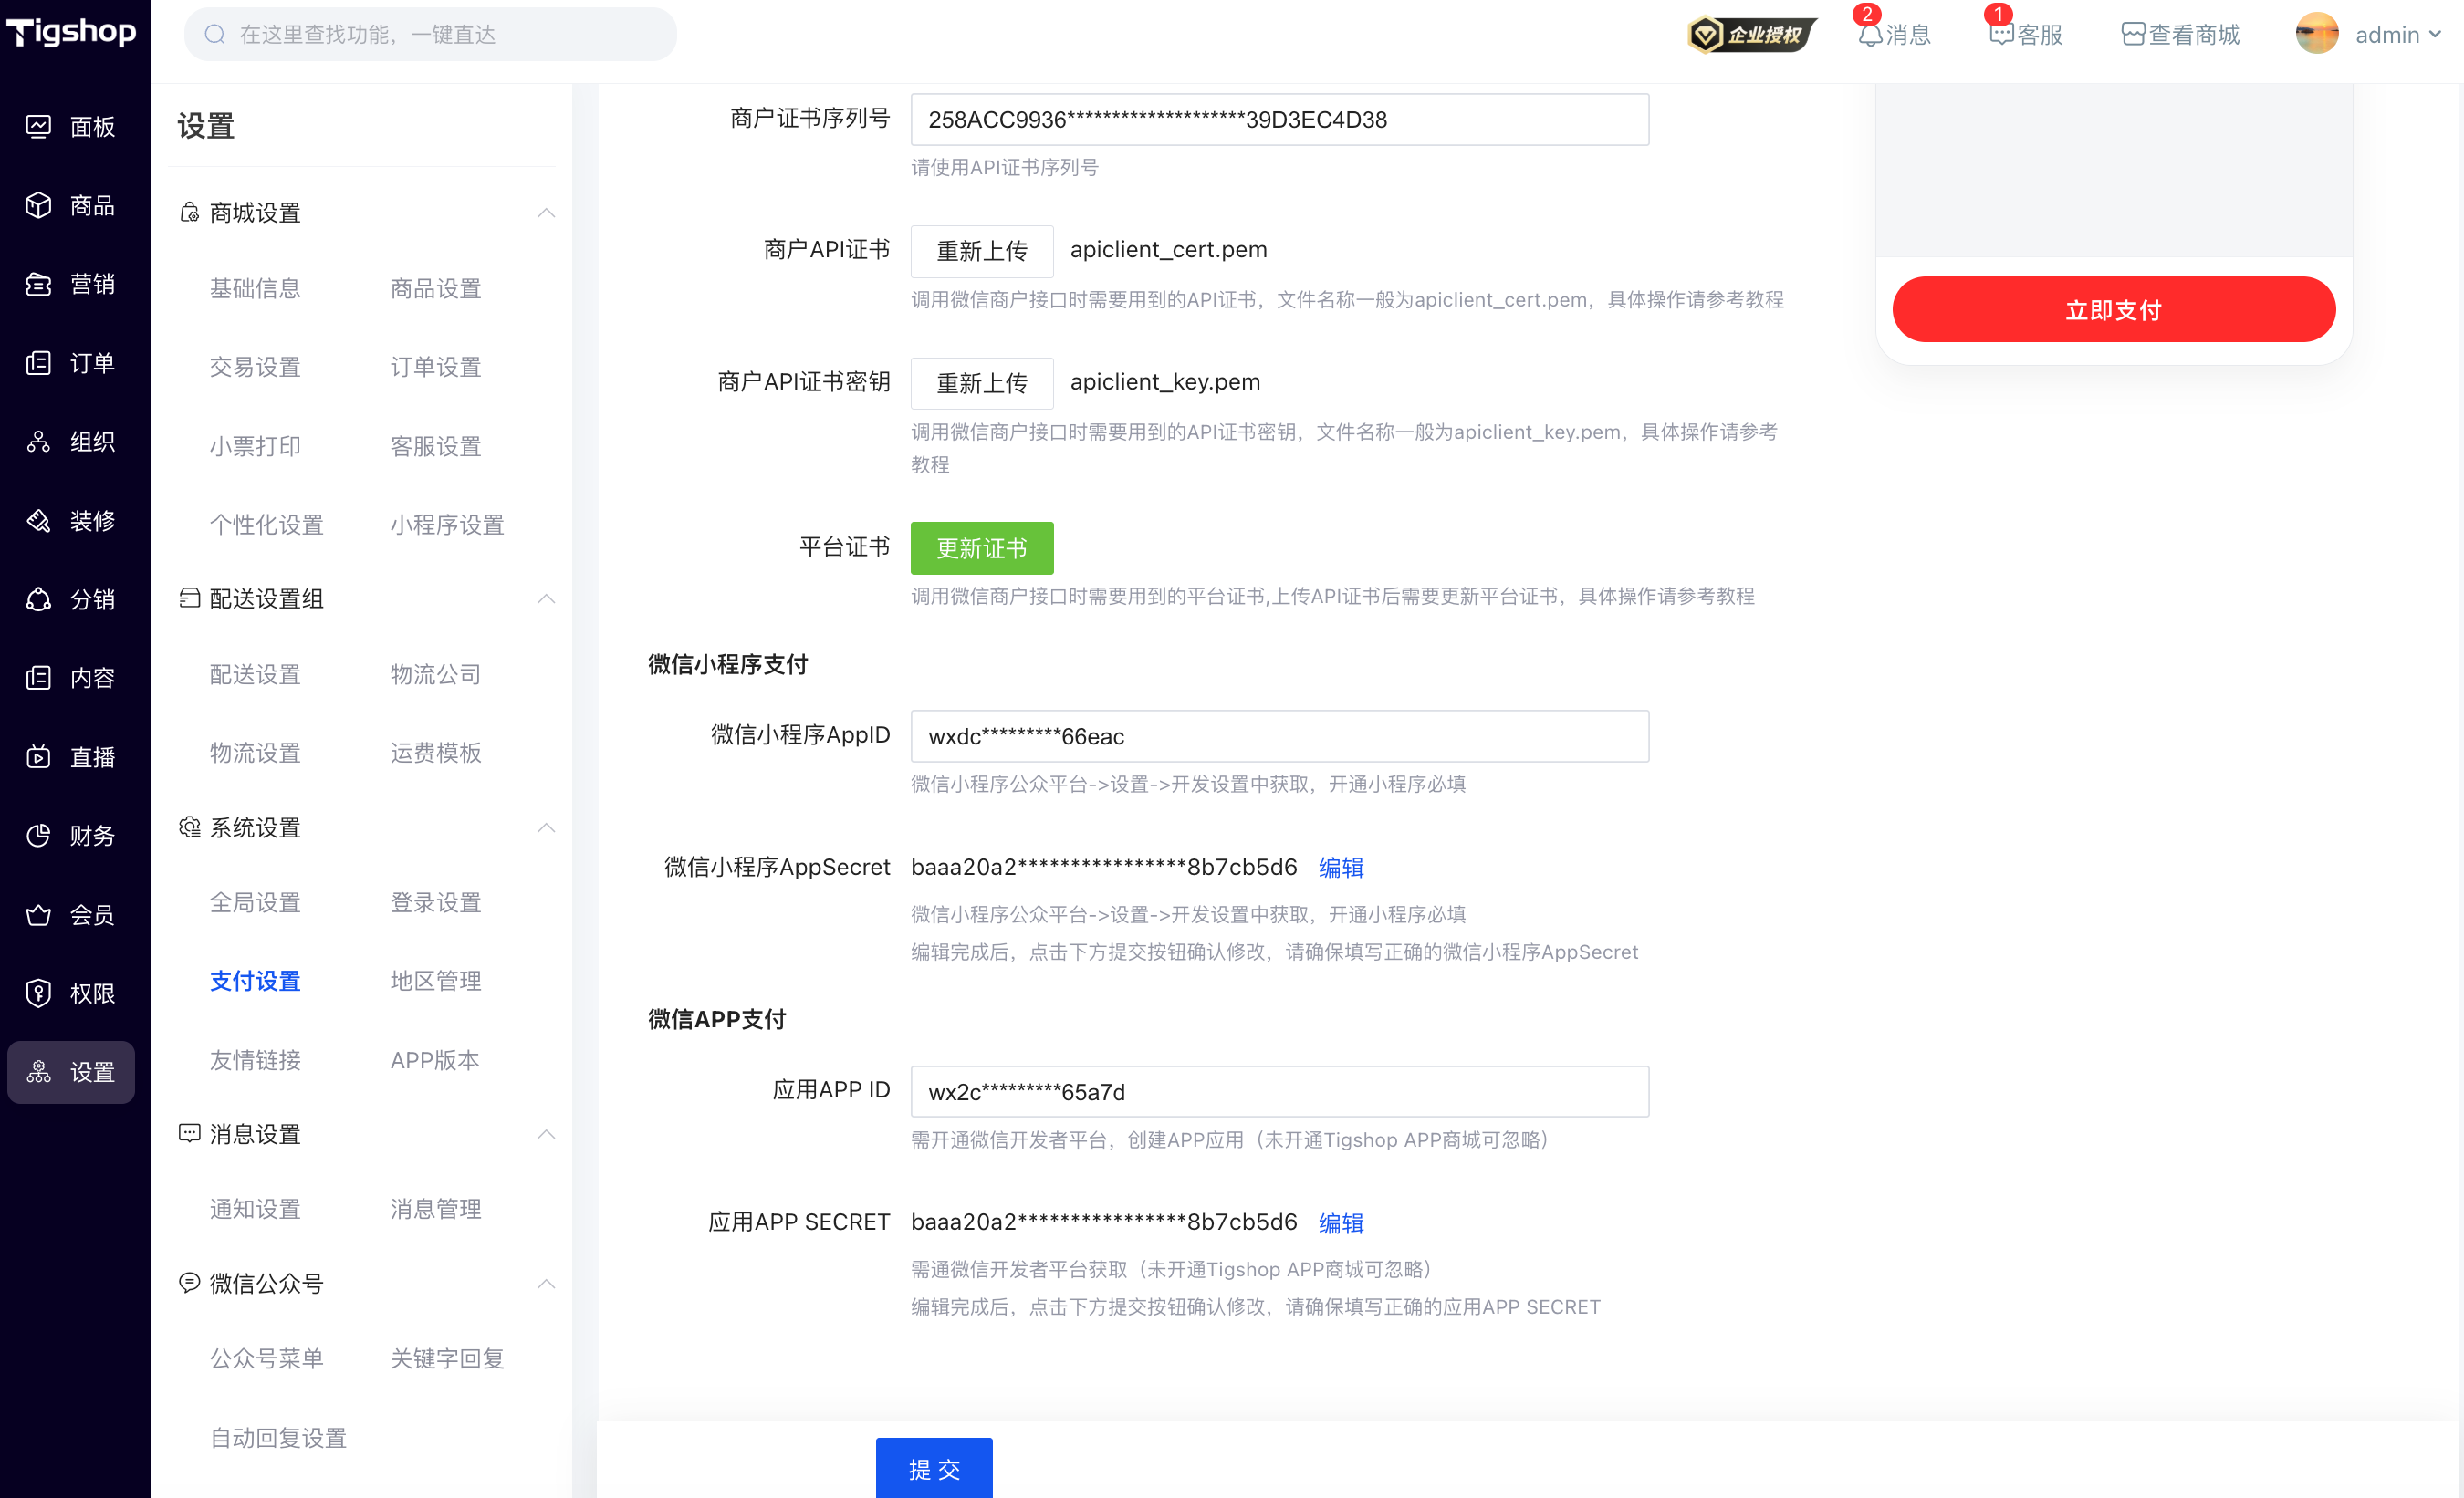Image resolution: width=2464 pixels, height=1498 pixels.
Task: Click the 配送设置组 section icon
Action: click(189, 598)
